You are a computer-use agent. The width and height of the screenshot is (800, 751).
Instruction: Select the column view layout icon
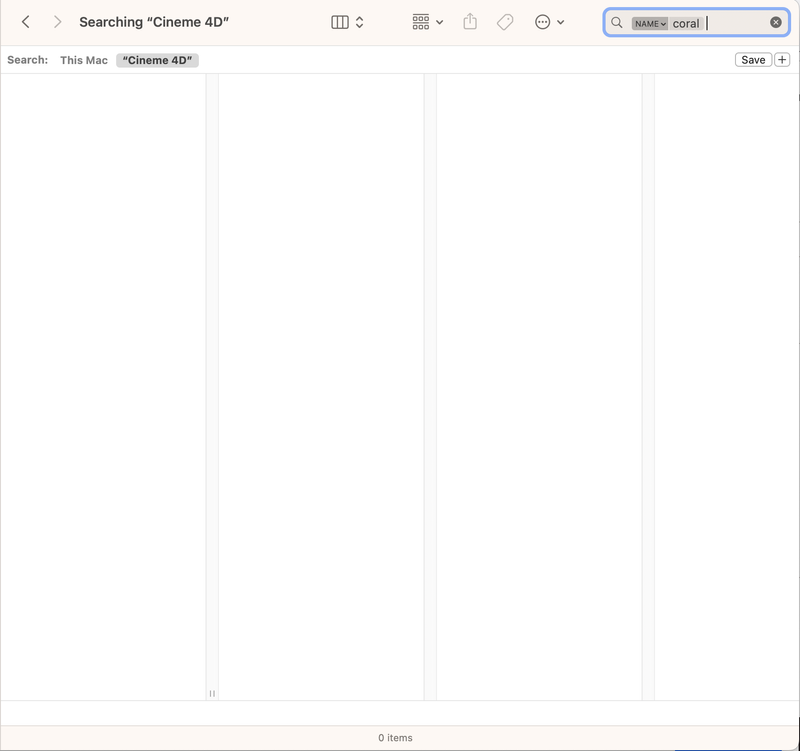point(340,21)
